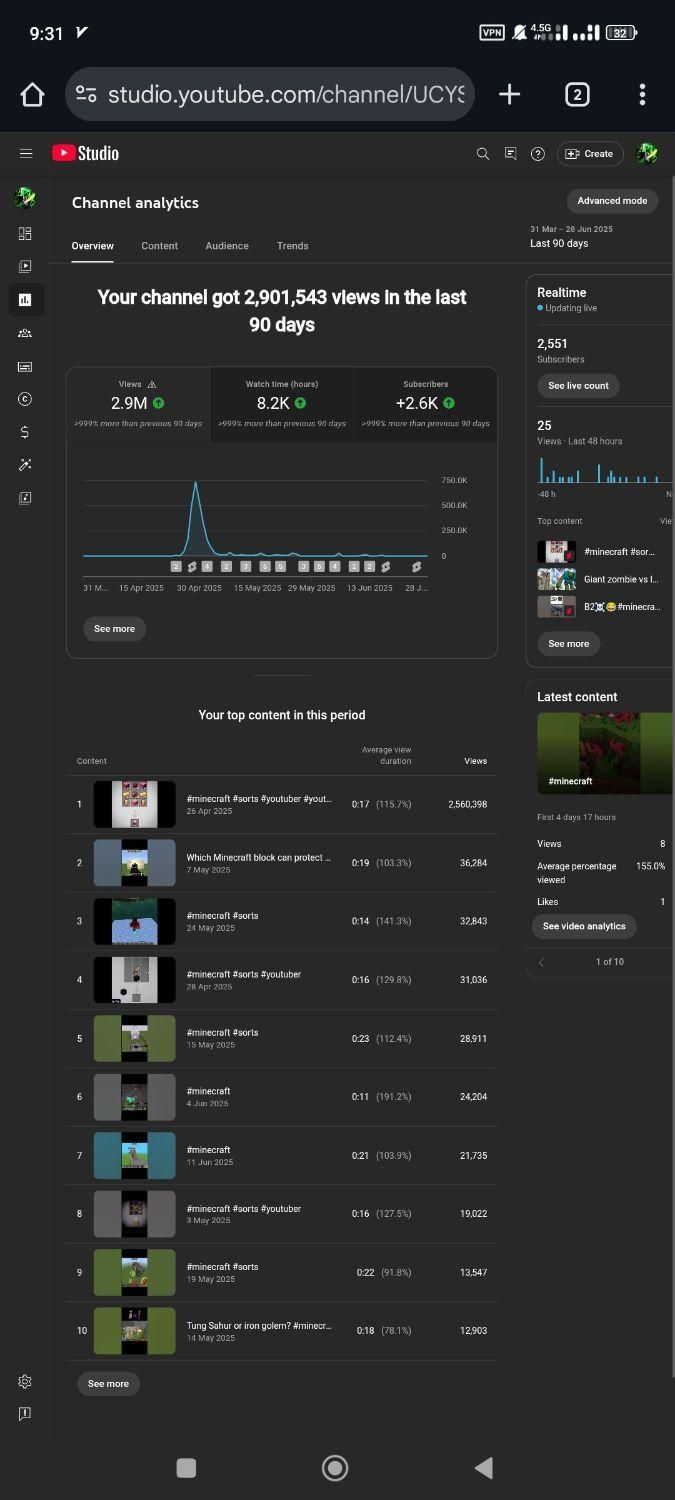Tap the Android recent apps square button
Screen dimensions: 675x1500
pos(186,1467)
